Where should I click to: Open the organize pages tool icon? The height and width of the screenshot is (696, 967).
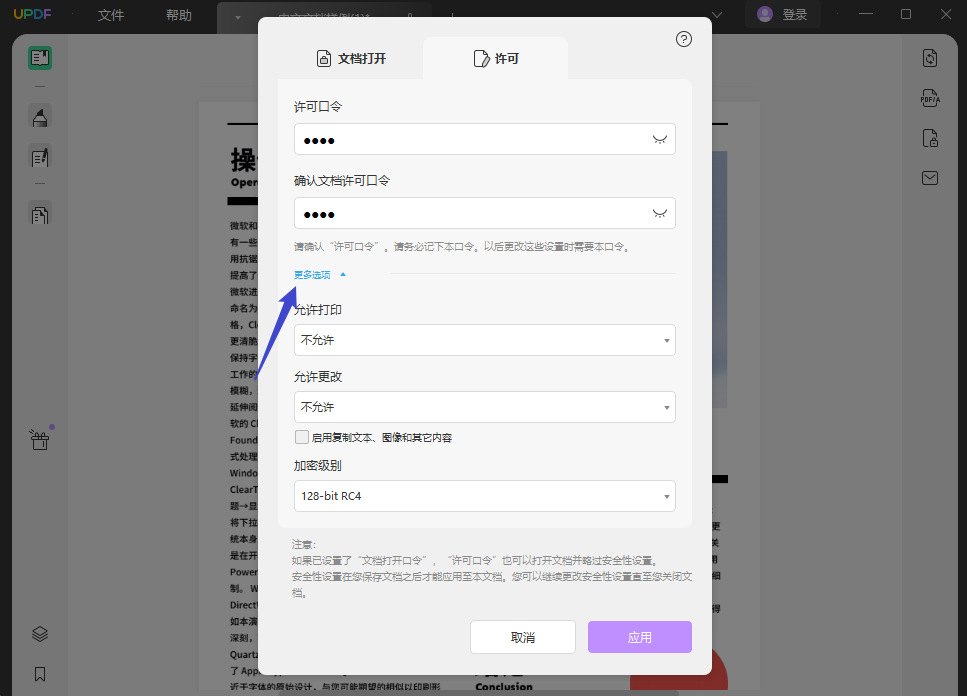pyautogui.click(x=40, y=214)
